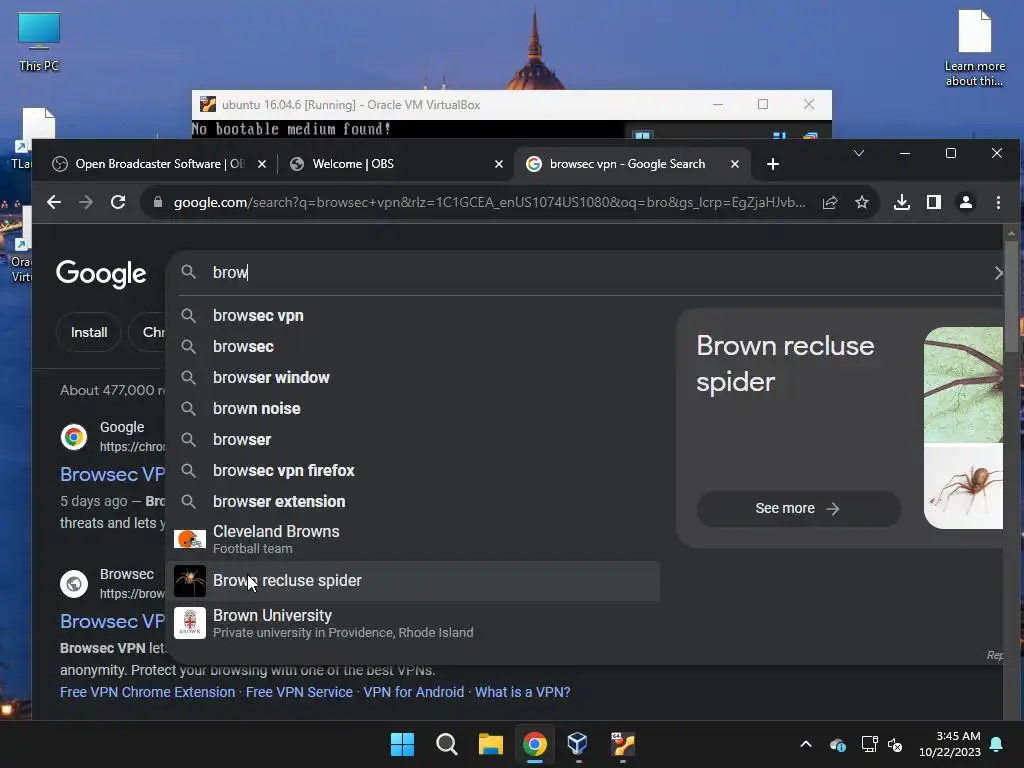
Task: Go back with Chrome's back arrow
Action: click(54, 202)
